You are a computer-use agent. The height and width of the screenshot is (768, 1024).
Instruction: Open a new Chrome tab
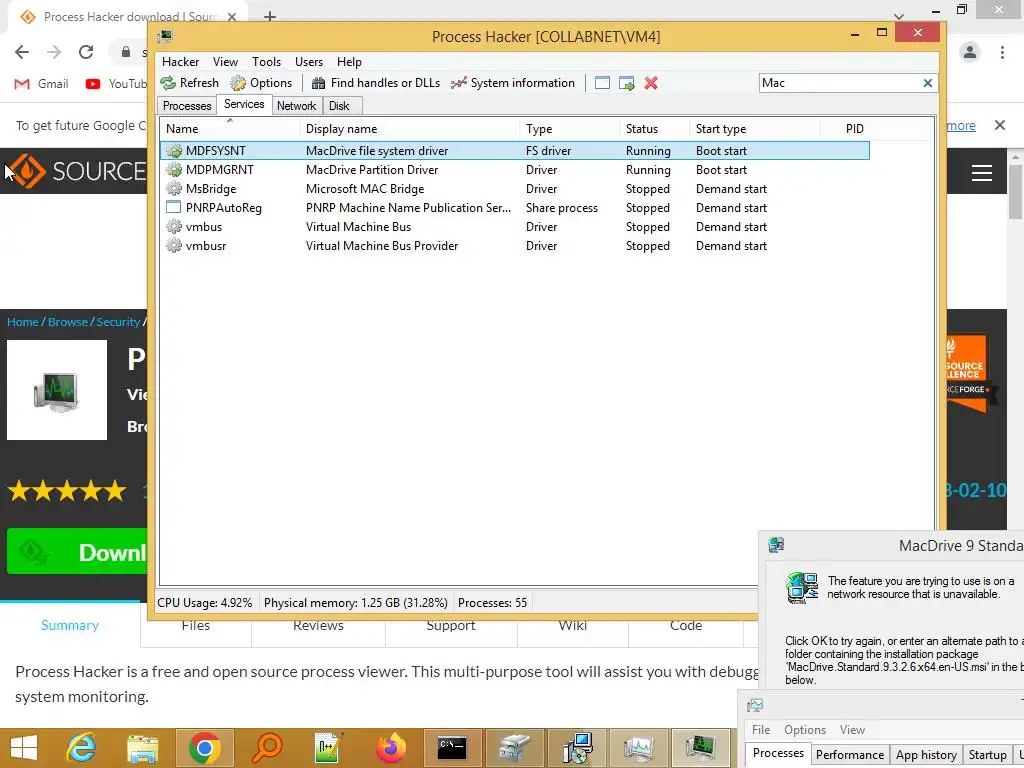[270, 17]
